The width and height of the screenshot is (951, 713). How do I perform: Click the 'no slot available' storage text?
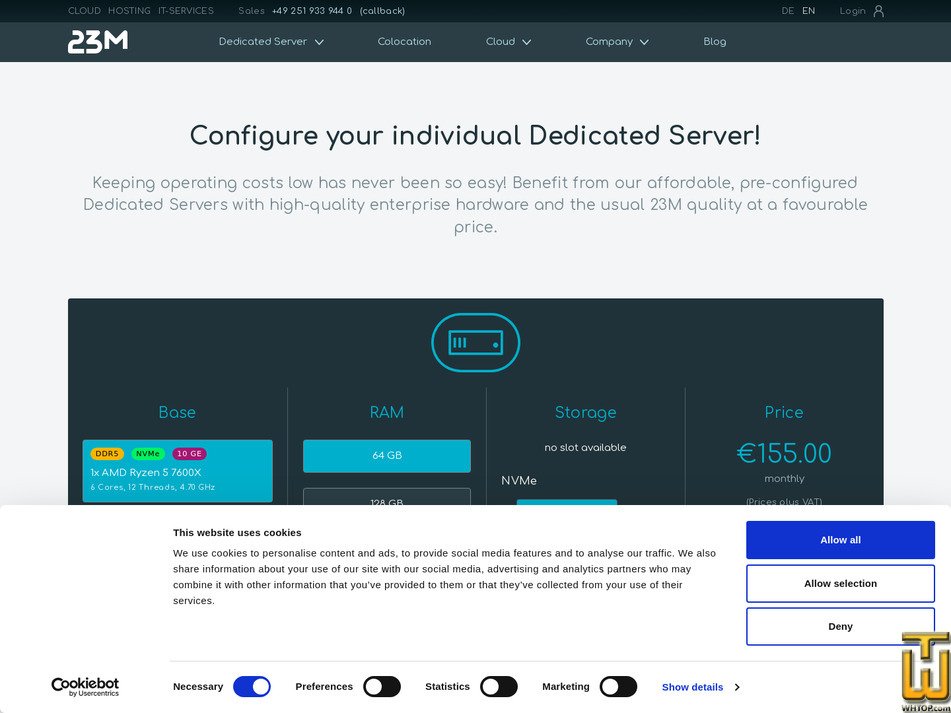point(585,447)
